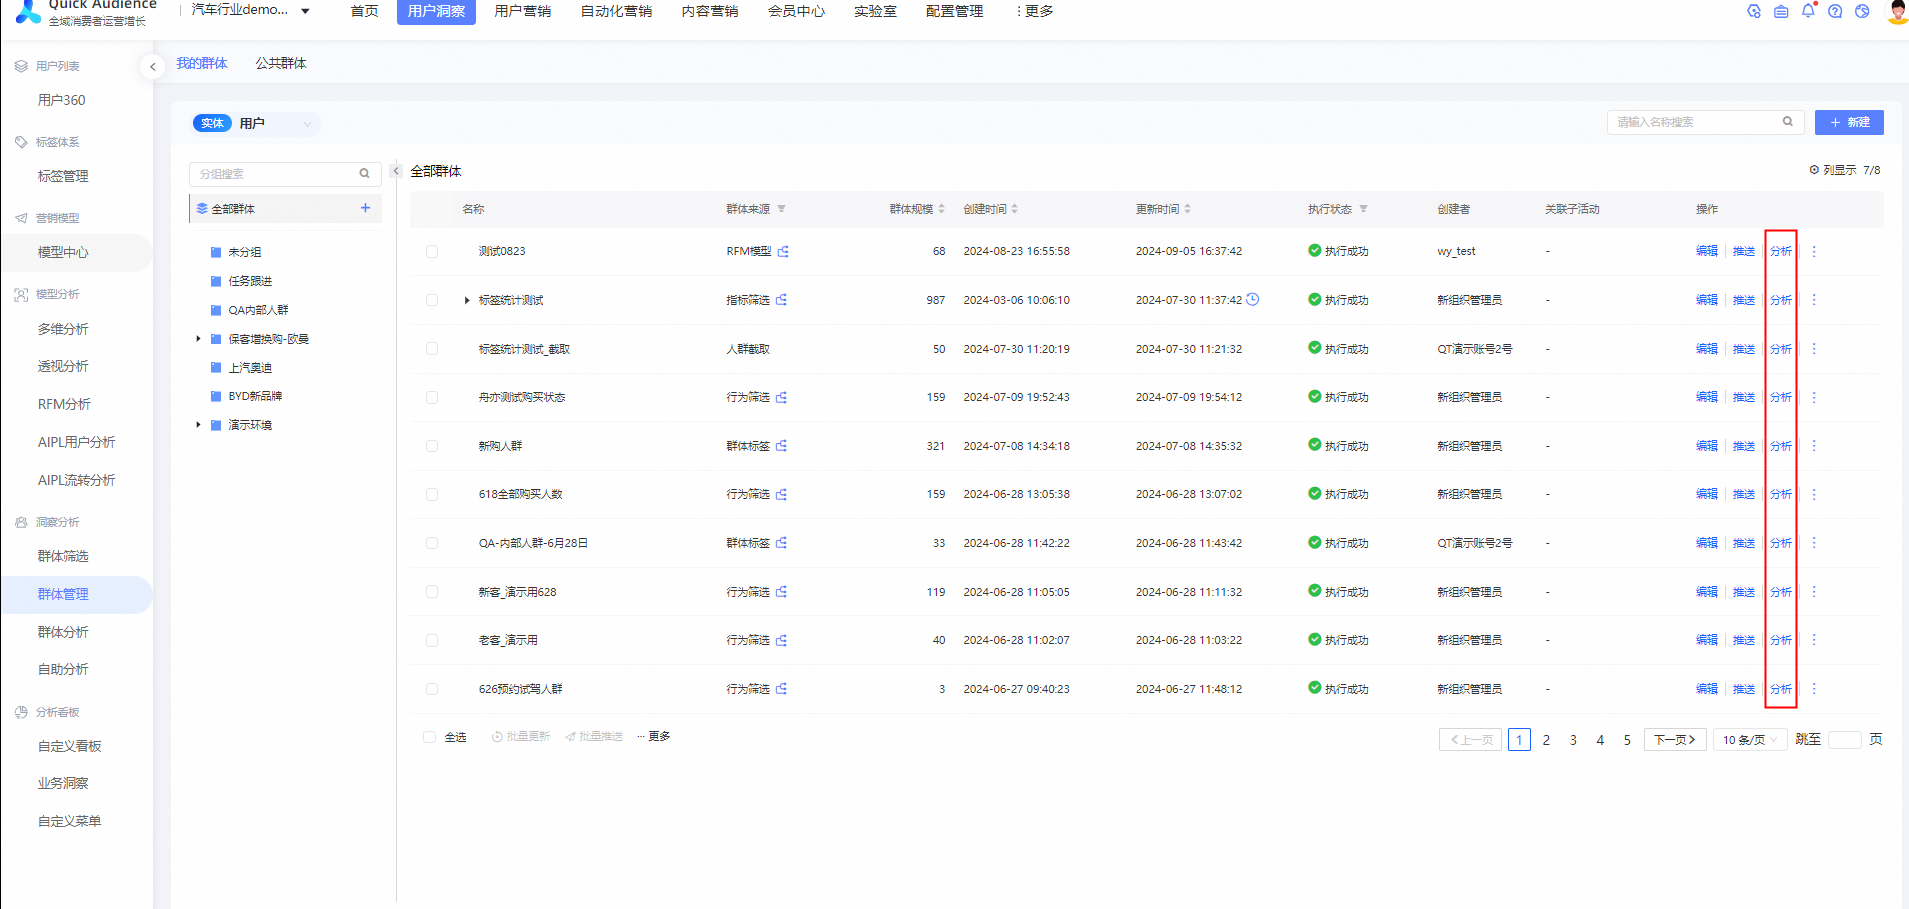1909x909 pixels.
Task: Sort by 群体规模 column arrows
Action: 941,209
